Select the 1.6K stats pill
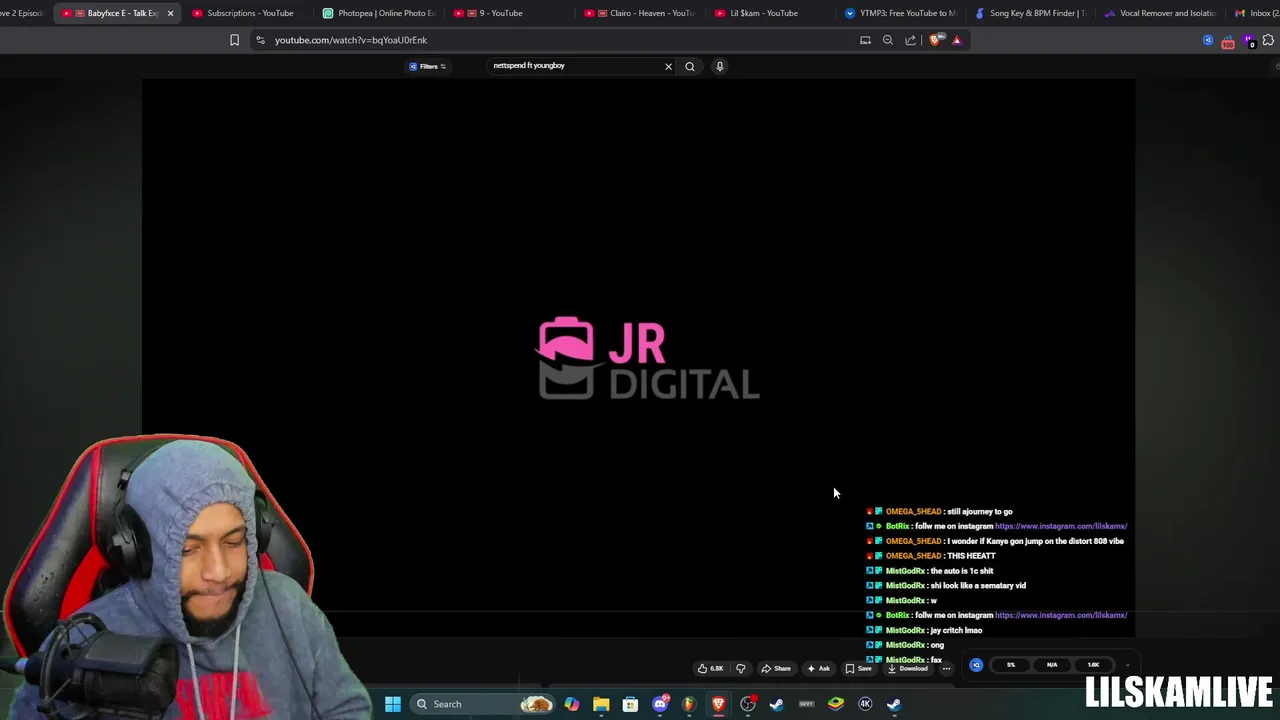 (x=1093, y=665)
